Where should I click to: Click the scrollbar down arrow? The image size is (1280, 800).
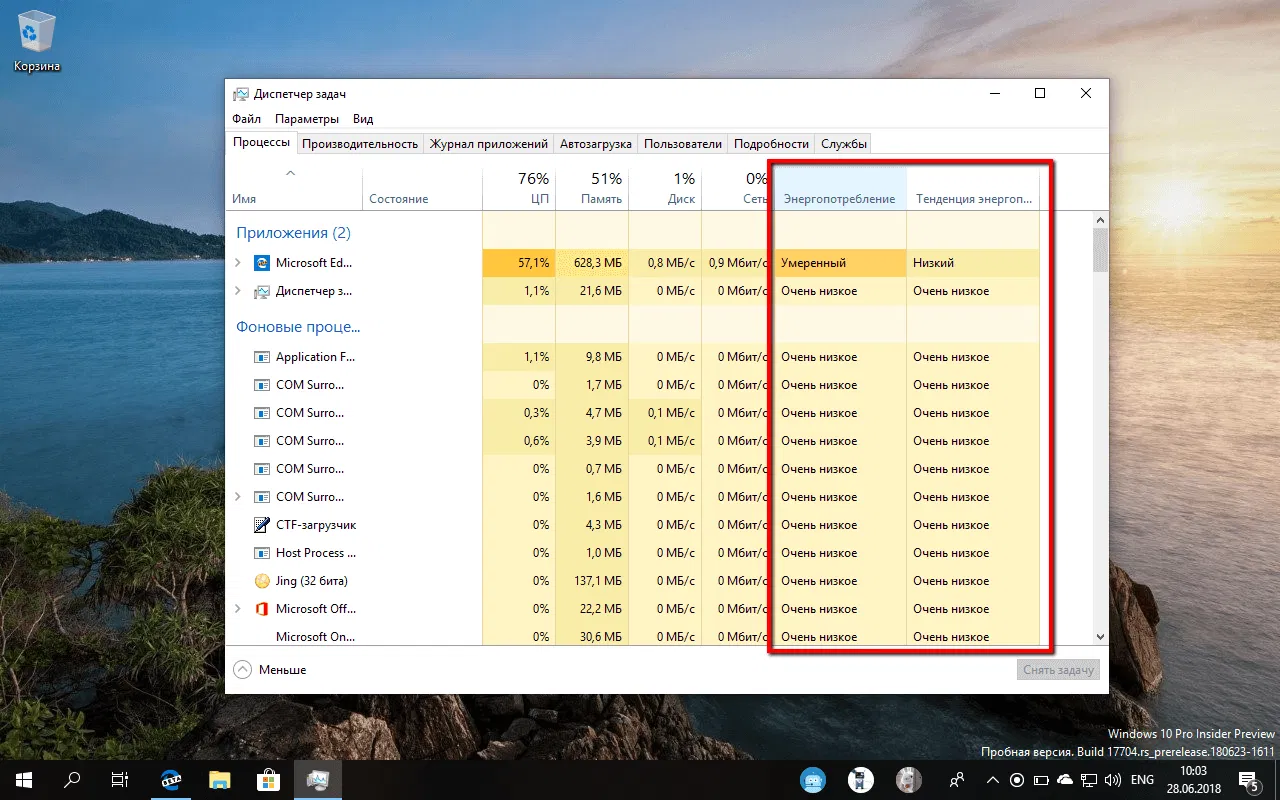(1100, 637)
